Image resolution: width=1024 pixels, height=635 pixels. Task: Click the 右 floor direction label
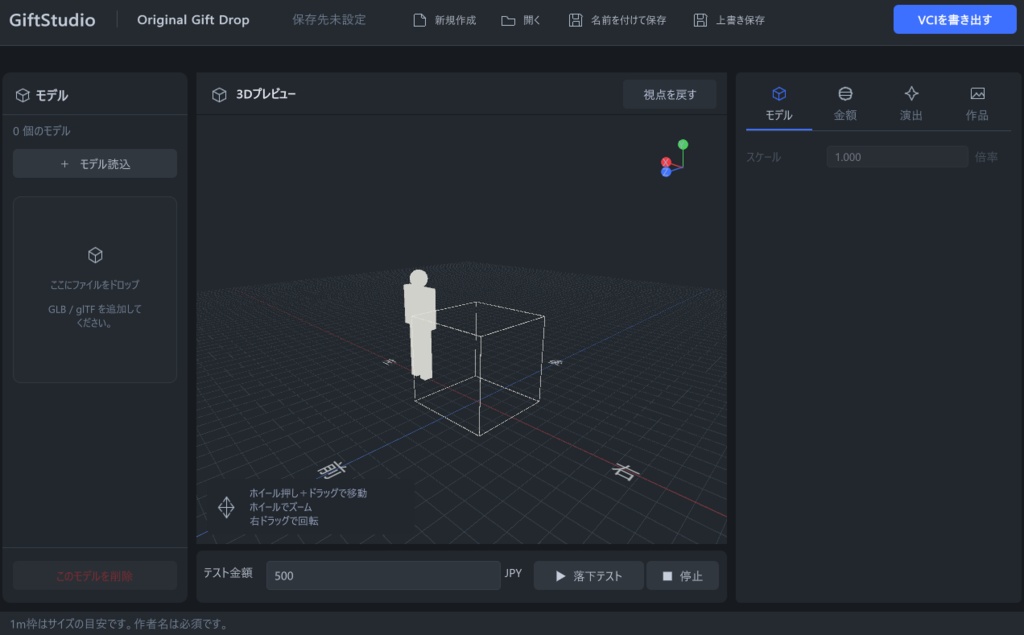click(x=625, y=471)
